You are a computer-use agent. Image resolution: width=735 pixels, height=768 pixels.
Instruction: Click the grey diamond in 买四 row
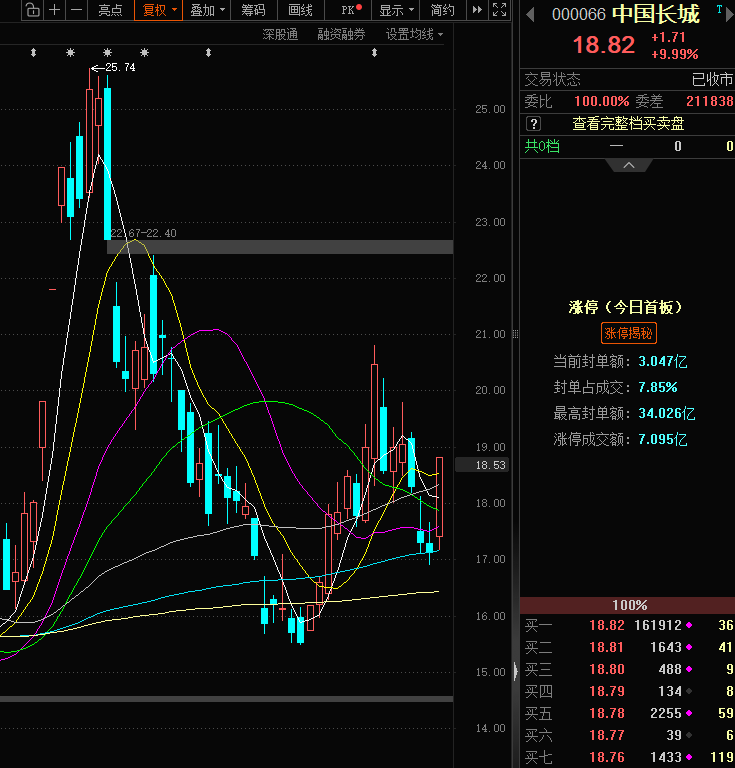(689, 691)
